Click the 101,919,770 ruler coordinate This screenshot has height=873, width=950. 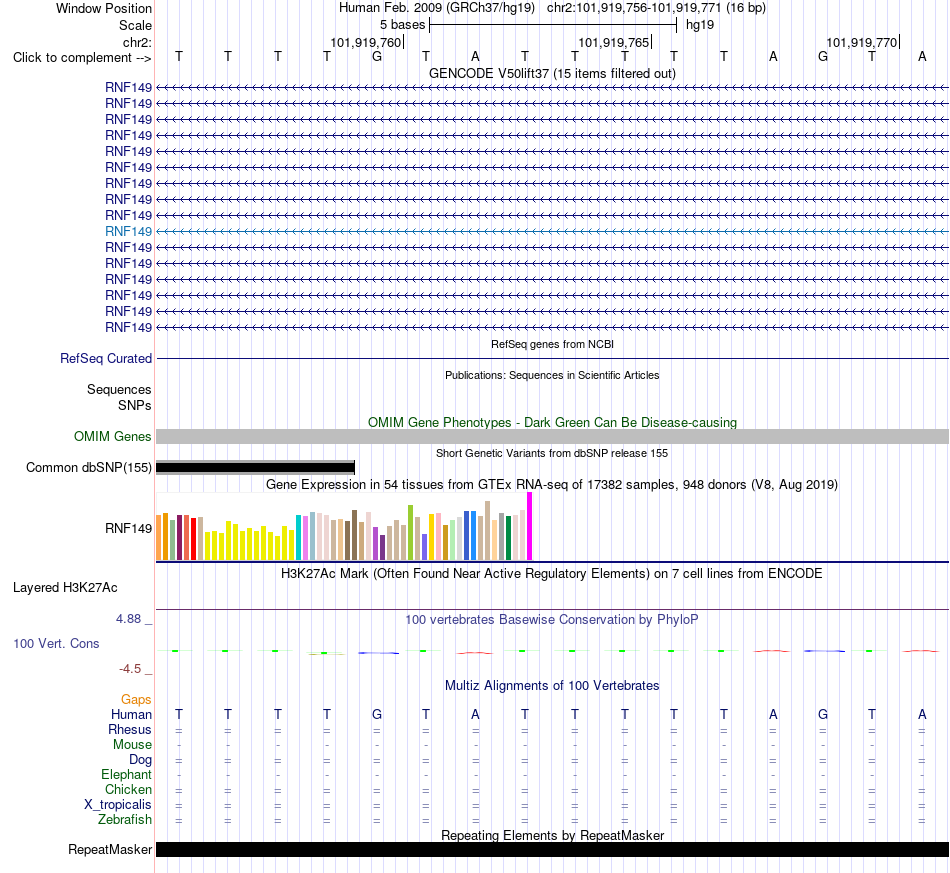[862, 42]
